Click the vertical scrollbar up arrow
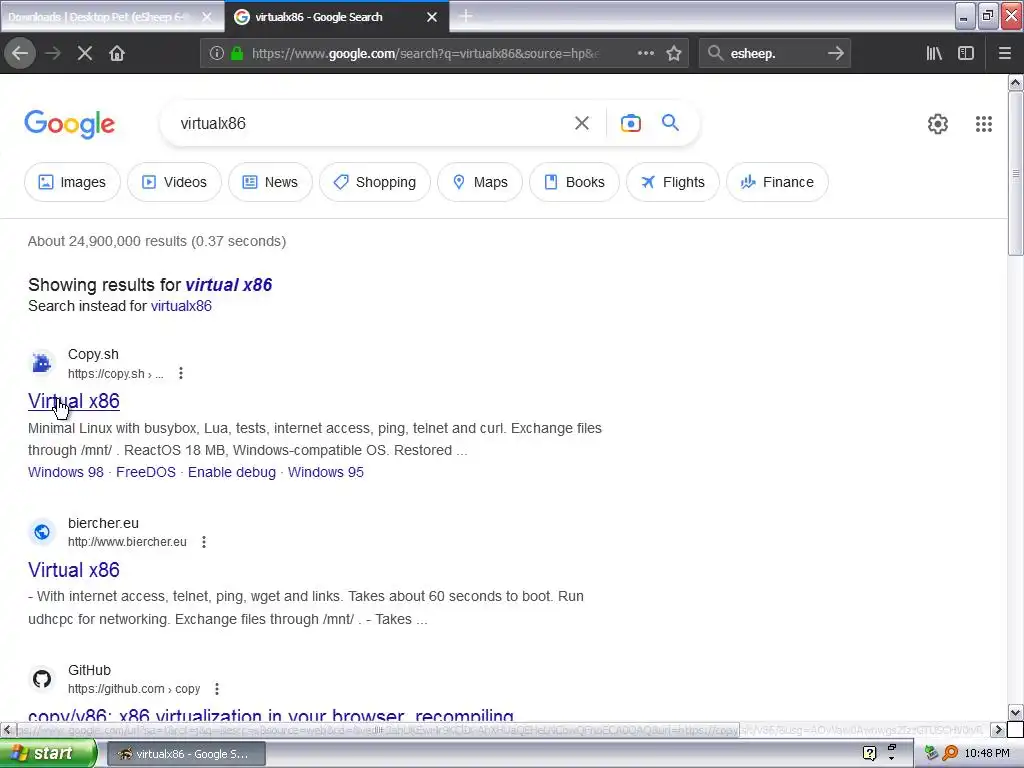The height and width of the screenshot is (768, 1024). (x=1016, y=82)
